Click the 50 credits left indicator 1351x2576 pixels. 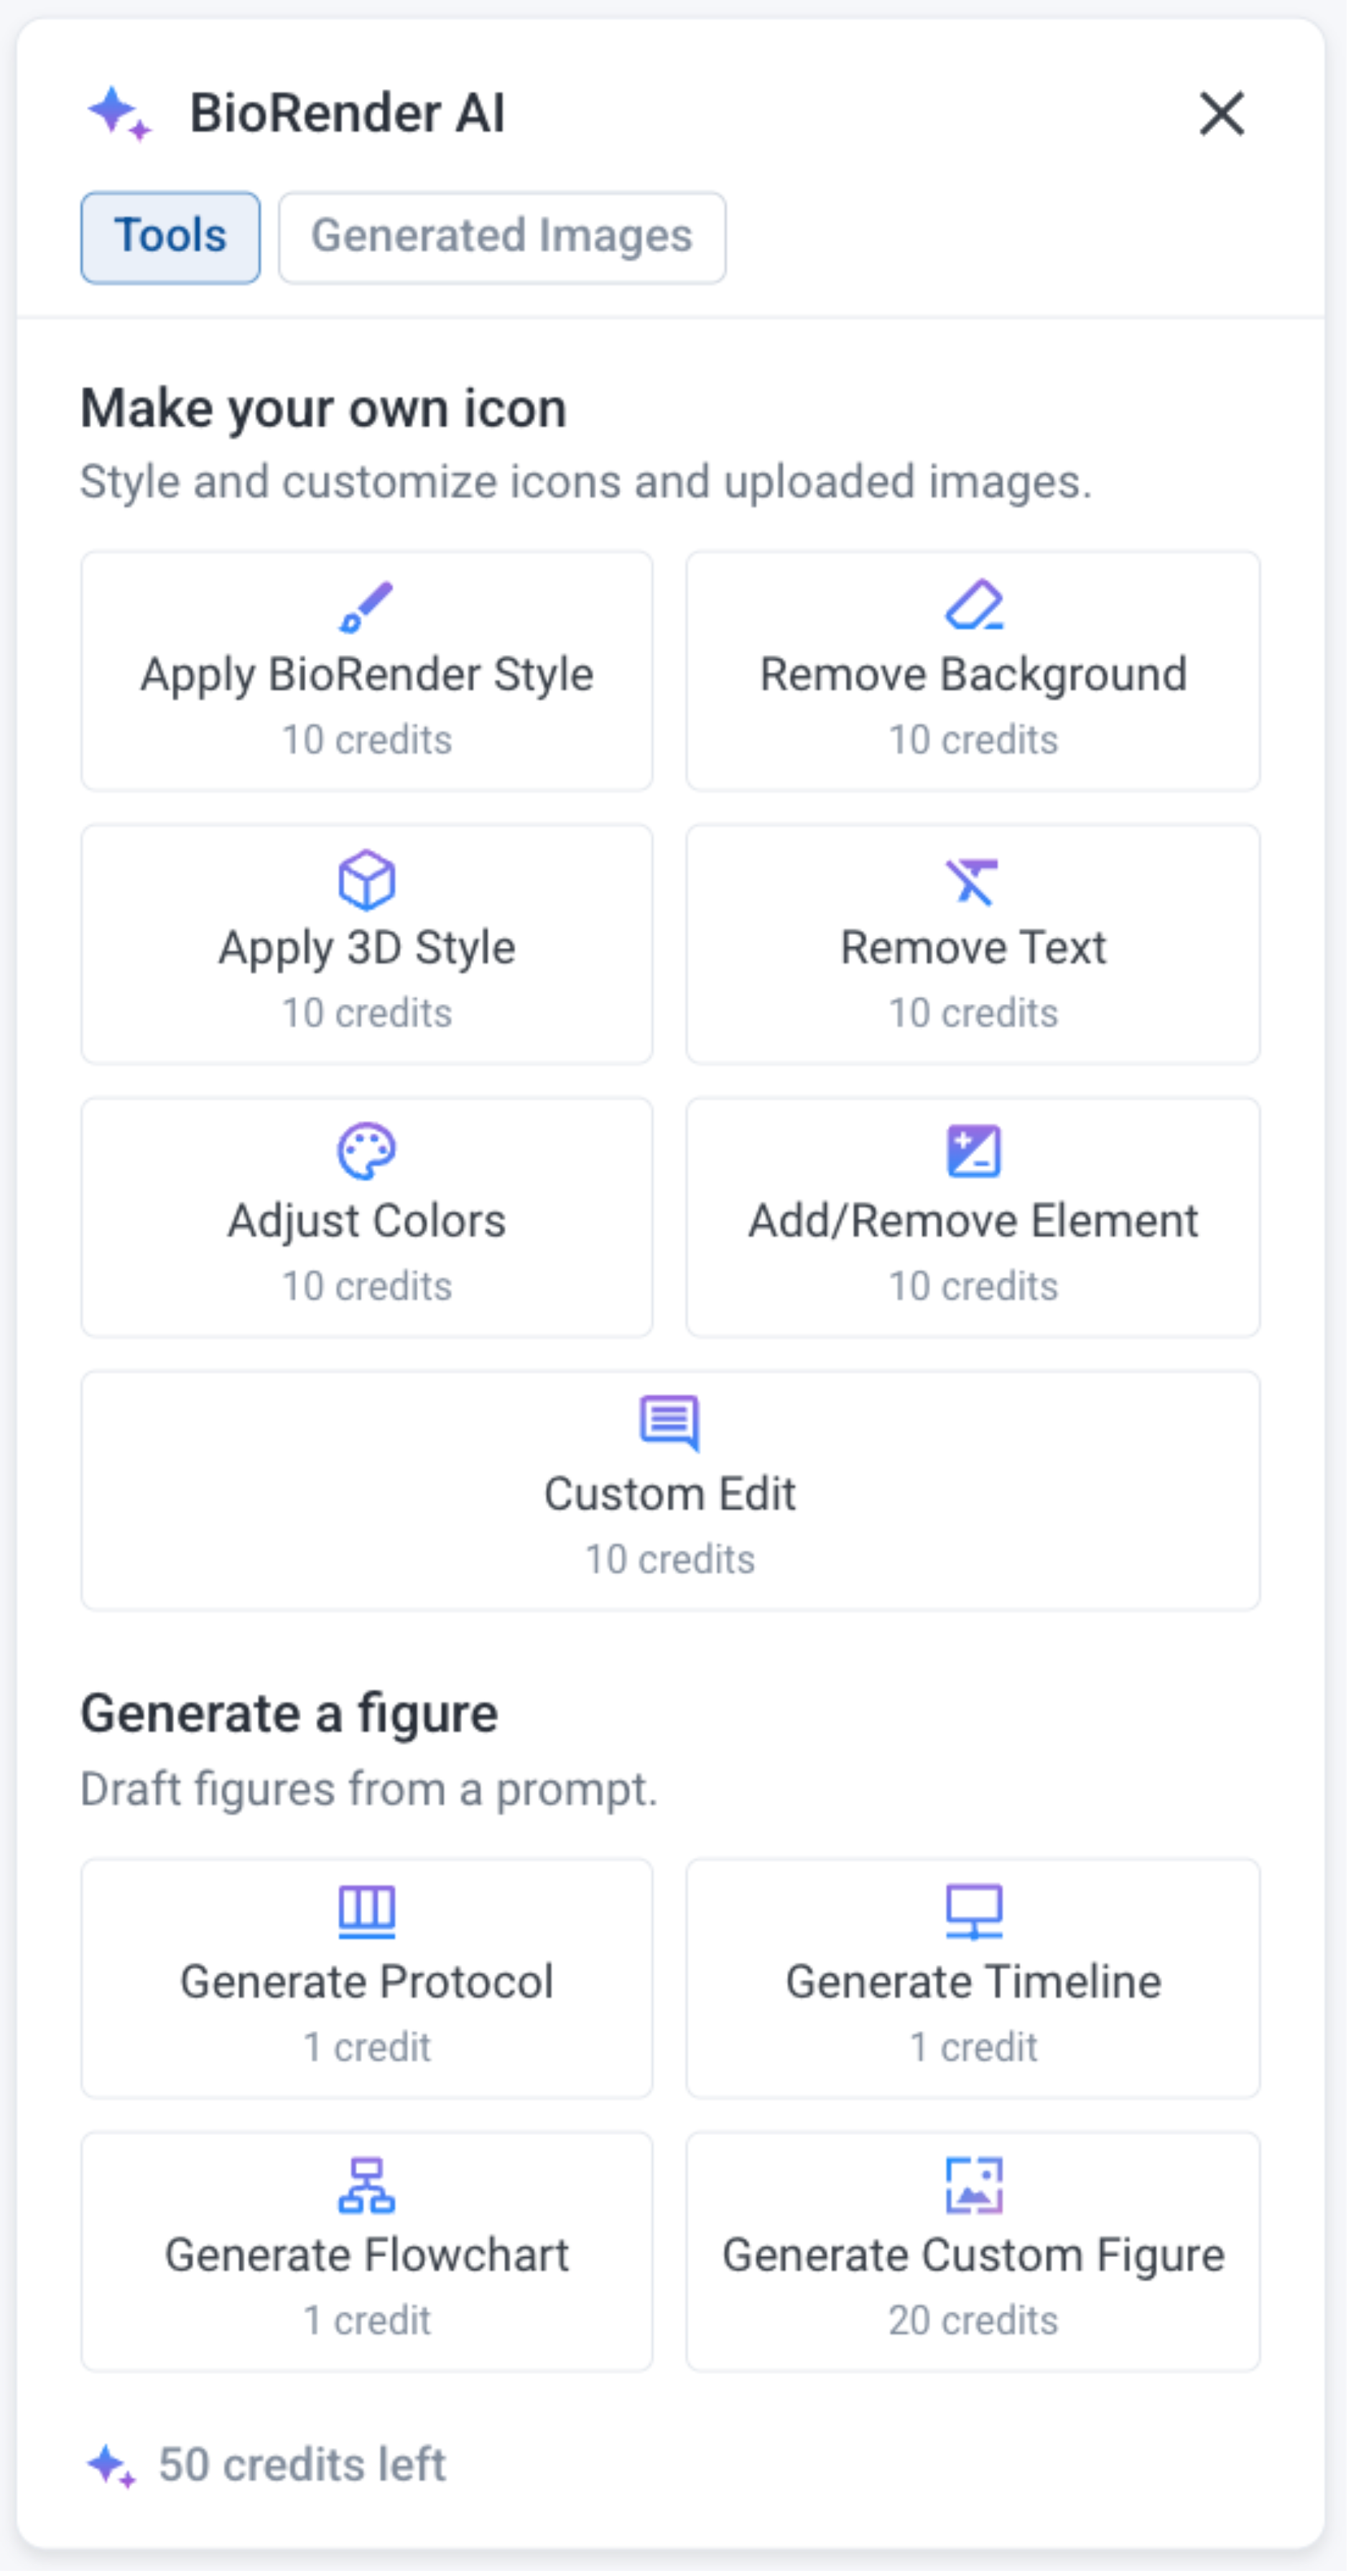click(301, 2465)
